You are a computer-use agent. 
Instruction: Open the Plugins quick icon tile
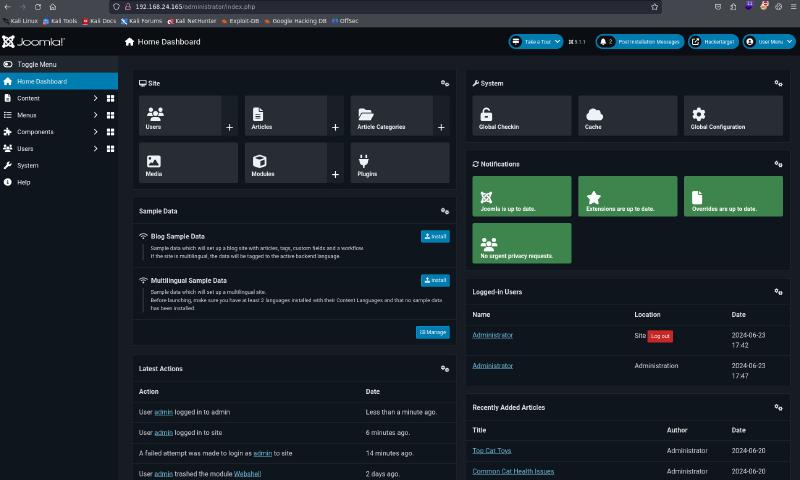coord(391,162)
